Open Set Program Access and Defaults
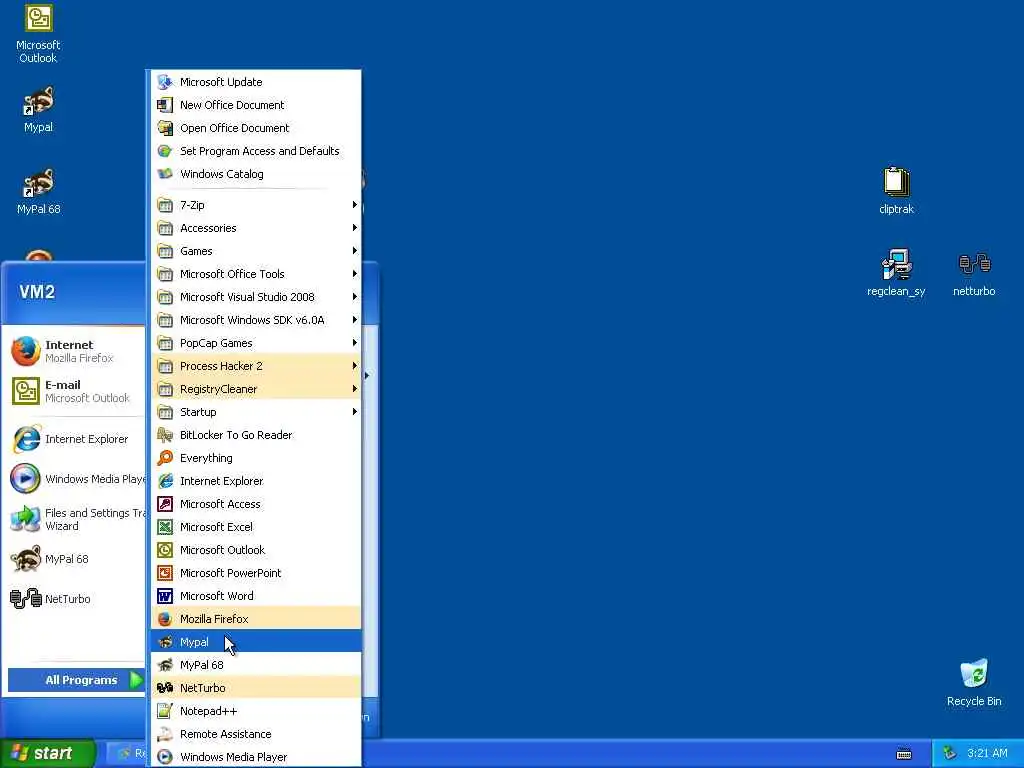 coord(255,151)
